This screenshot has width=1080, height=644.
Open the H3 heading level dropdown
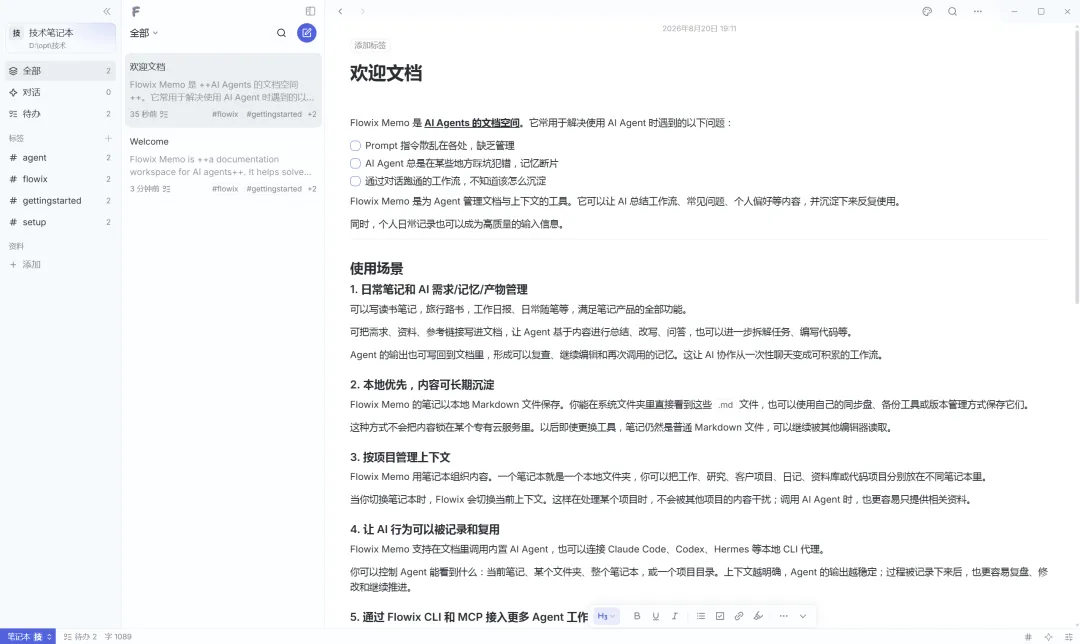(606, 616)
